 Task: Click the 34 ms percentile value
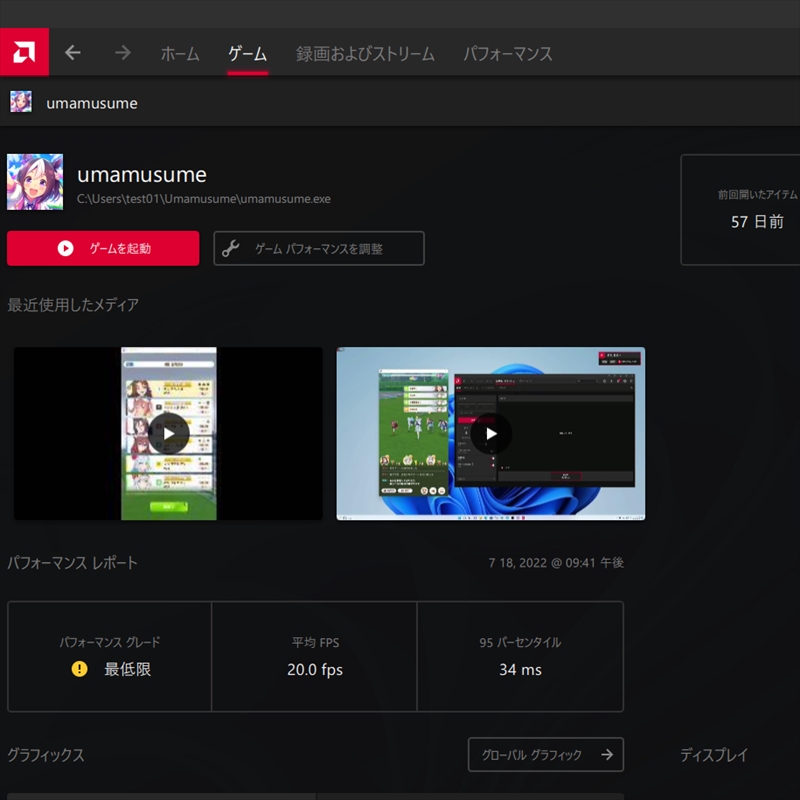coord(520,669)
